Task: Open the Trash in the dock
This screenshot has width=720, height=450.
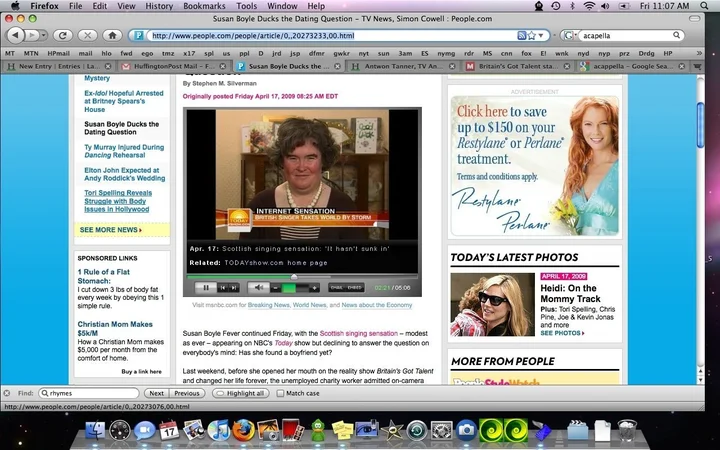Action: click(627, 431)
